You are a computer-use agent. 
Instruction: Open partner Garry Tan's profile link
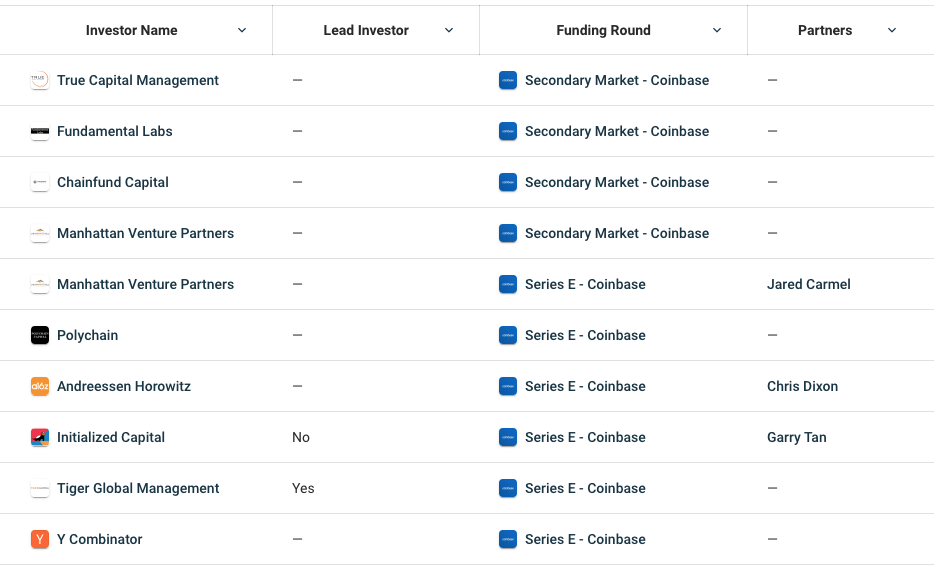tap(796, 438)
